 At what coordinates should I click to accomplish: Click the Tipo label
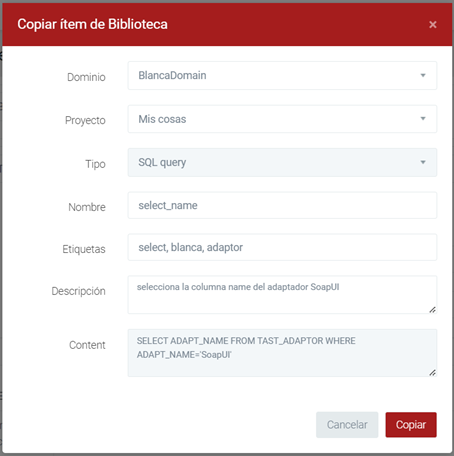[95, 164]
